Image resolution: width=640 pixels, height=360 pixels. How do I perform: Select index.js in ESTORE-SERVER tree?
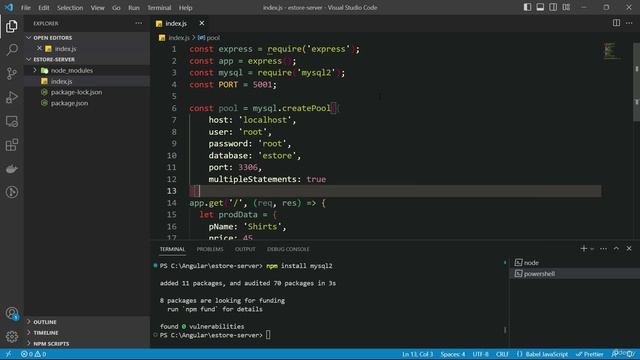coord(61,81)
